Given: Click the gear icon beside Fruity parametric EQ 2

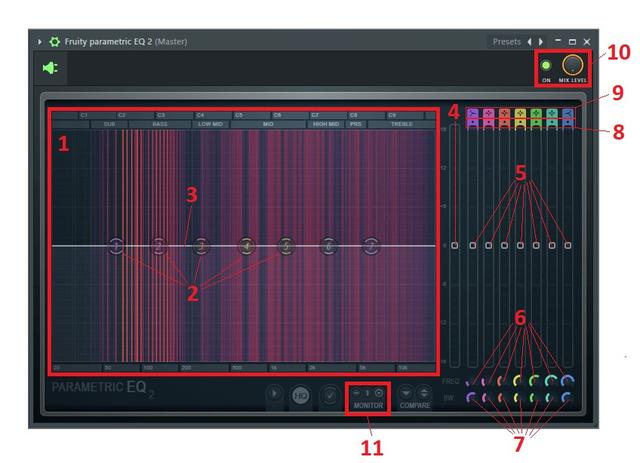Looking at the screenshot, I should (54, 42).
